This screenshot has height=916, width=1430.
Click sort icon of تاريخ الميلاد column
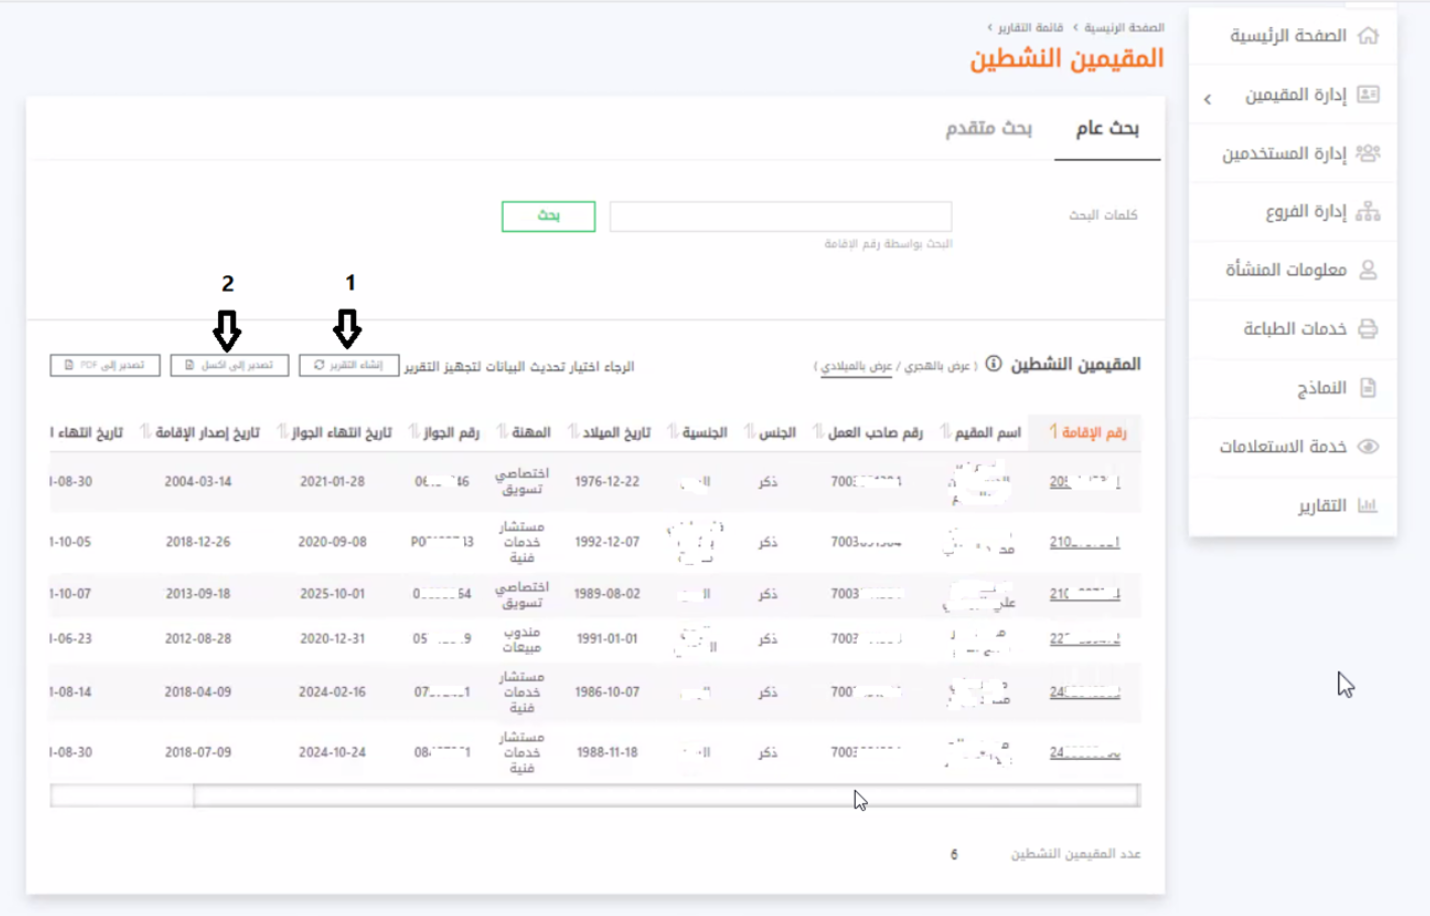pyautogui.click(x=573, y=432)
